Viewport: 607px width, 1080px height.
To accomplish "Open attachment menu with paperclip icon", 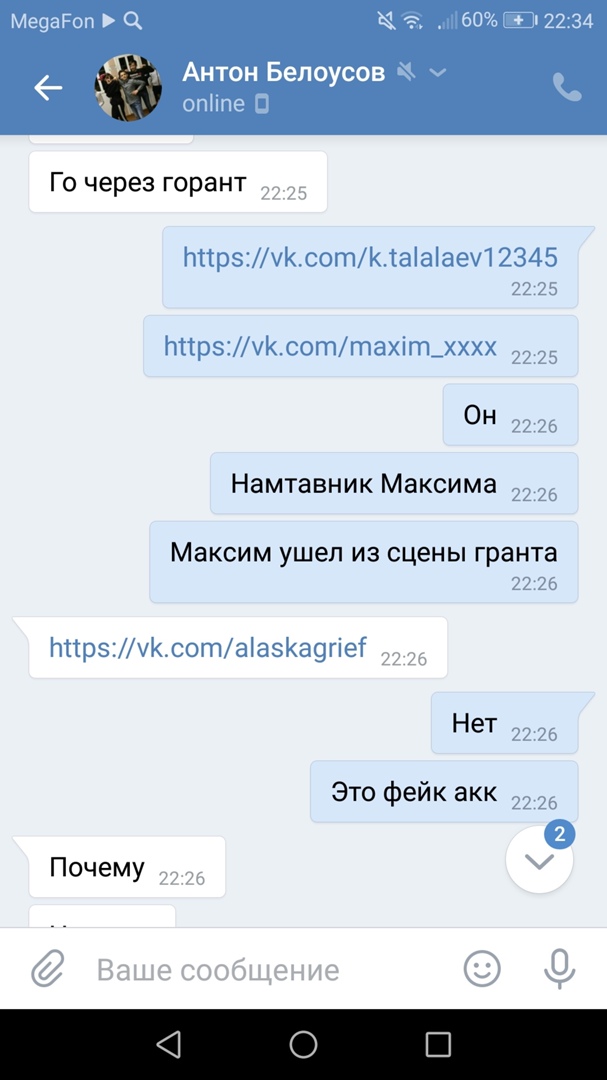I will click(x=48, y=969).
